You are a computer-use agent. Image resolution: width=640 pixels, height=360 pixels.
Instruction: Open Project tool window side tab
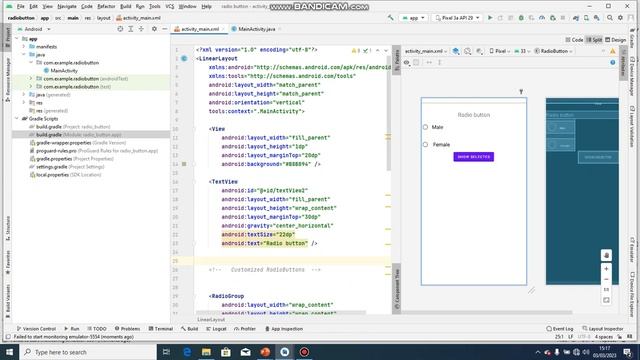(x=7, y=38)
